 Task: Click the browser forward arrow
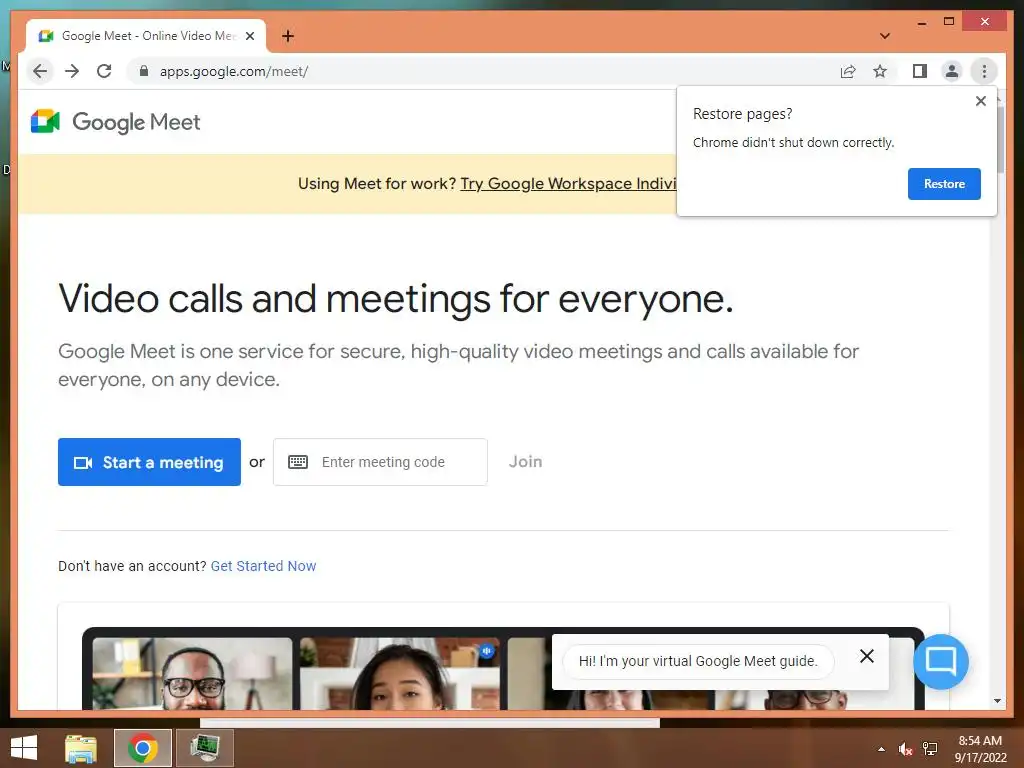(x=72, y=71)
